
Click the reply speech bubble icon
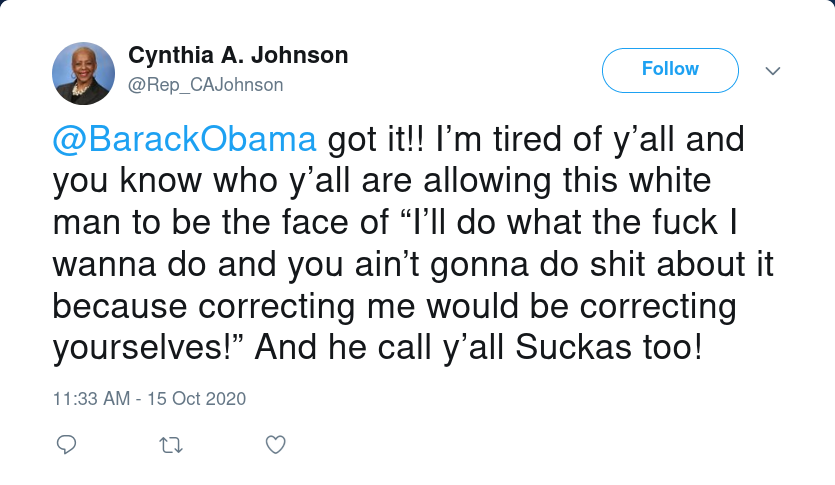coord(66,443)
